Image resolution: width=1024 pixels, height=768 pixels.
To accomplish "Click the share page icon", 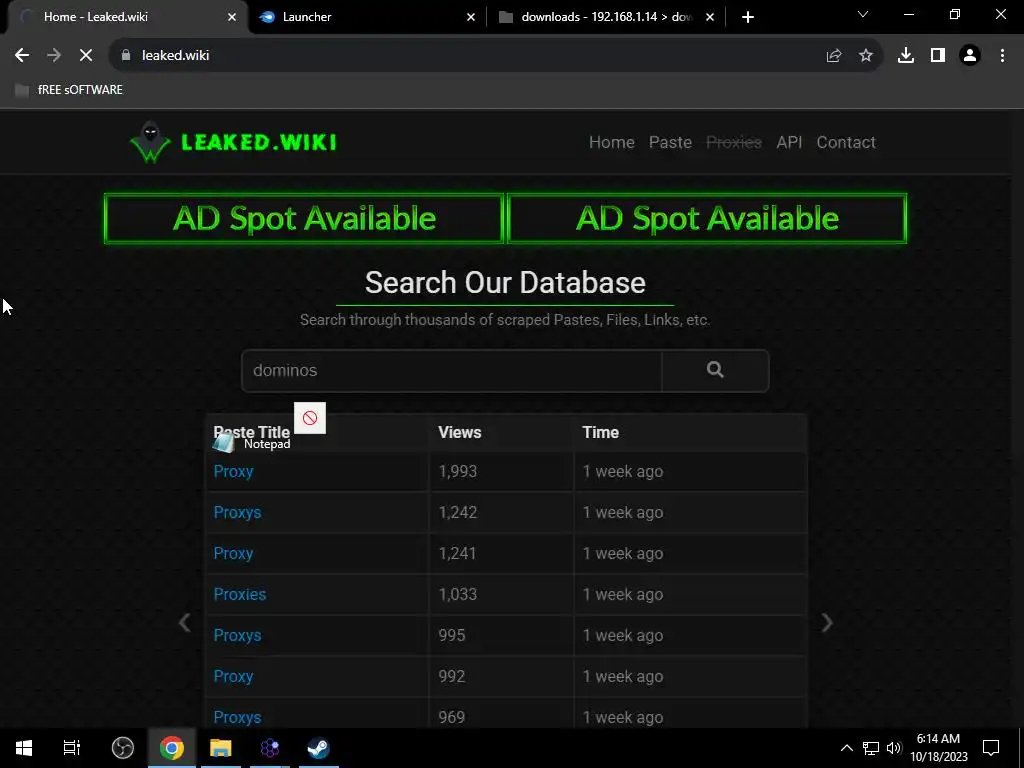I will coord(834,56).
